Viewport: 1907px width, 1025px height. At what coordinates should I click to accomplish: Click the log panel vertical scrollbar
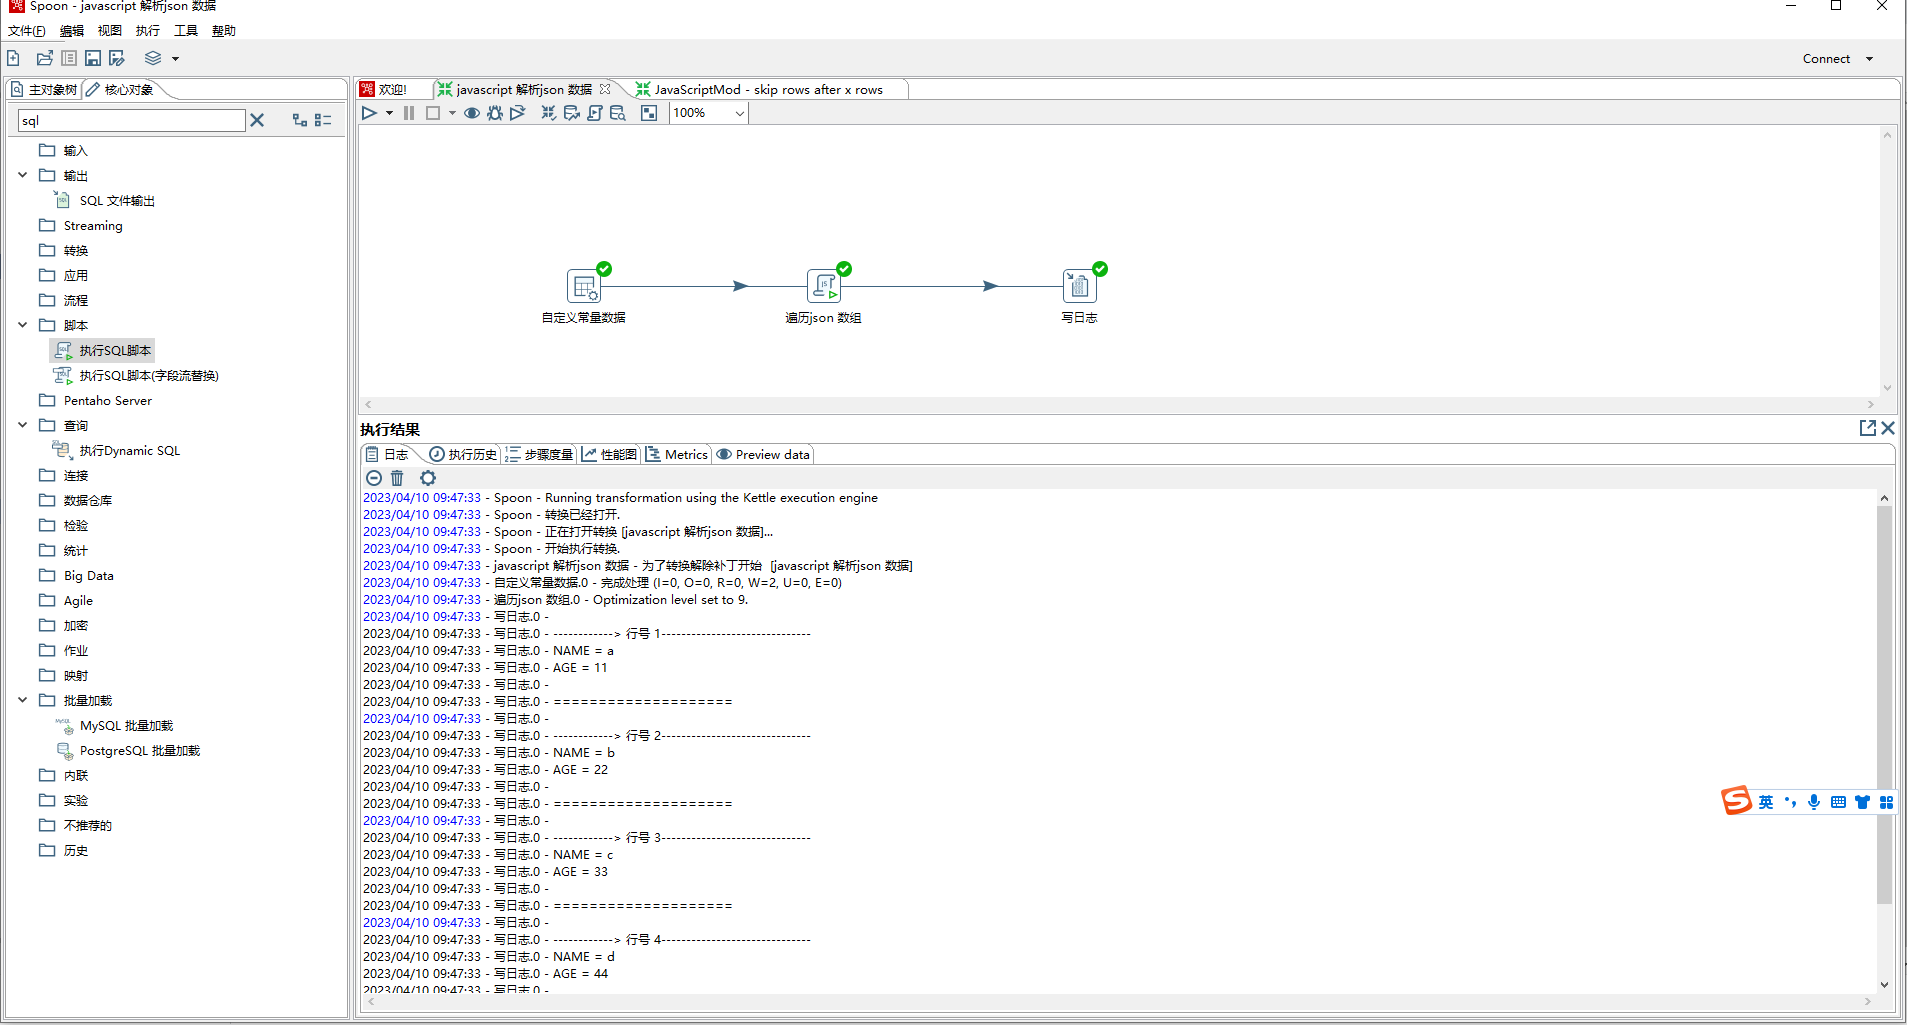(x=1884, y=700)
